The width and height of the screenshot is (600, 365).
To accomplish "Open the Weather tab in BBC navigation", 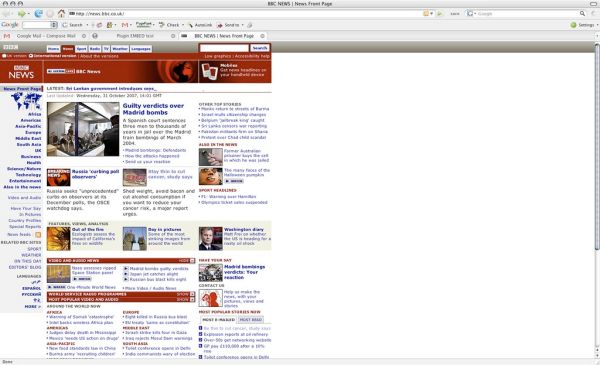I will pos(120,49).
